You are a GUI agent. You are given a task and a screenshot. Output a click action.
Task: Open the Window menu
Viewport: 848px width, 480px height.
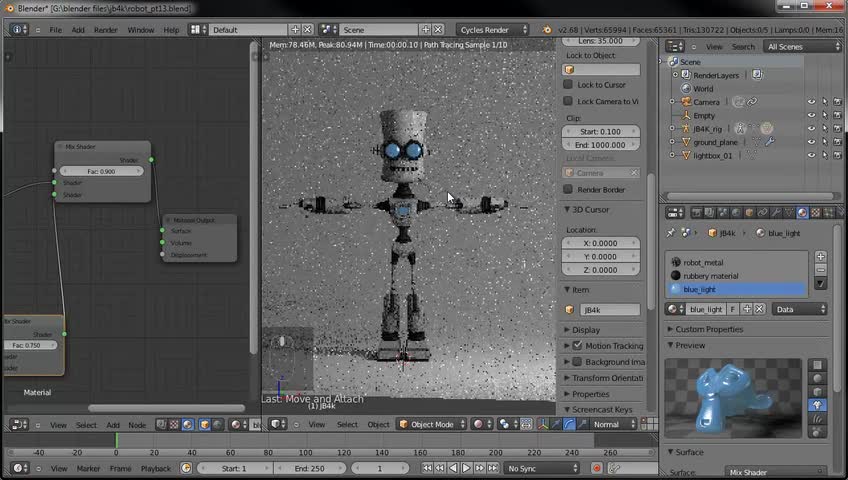pos(141,30)
